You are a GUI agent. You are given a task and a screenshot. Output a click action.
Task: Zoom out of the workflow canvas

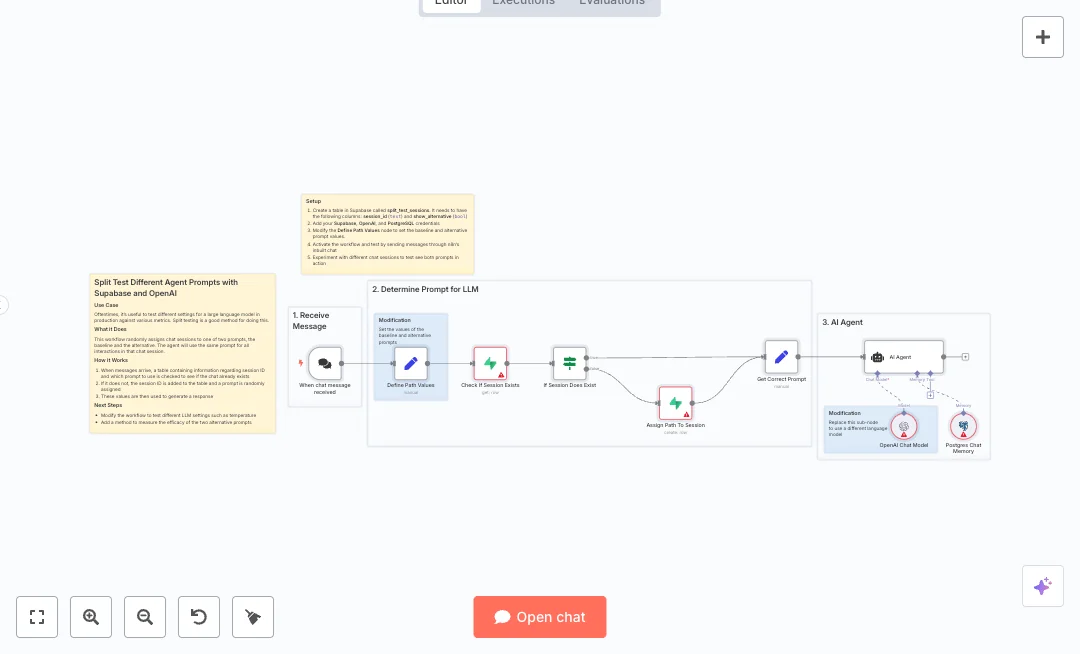(x=145, y=617)
